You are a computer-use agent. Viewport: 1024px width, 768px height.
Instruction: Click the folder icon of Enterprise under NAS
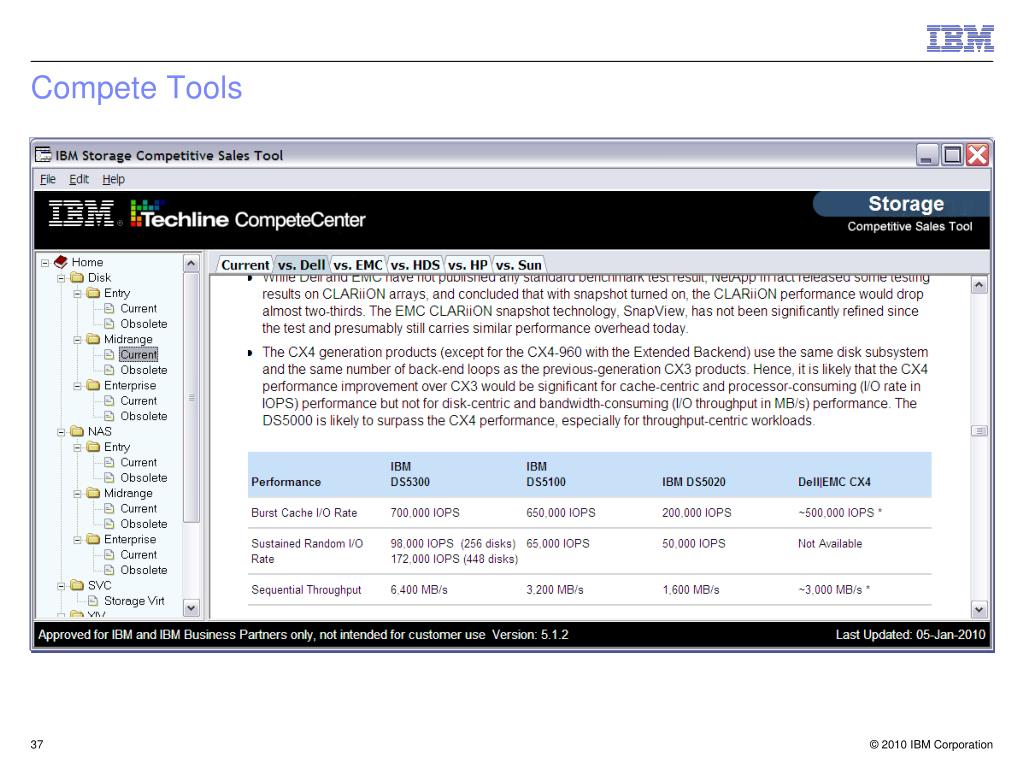pyautogui.click(x=93, y=539)
